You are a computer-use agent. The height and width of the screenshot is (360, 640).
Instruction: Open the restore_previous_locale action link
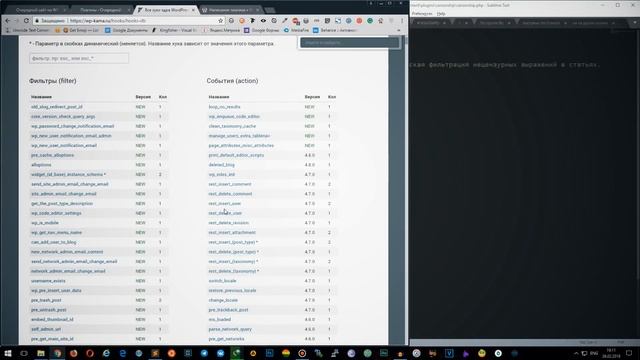[x=232, y=291]
